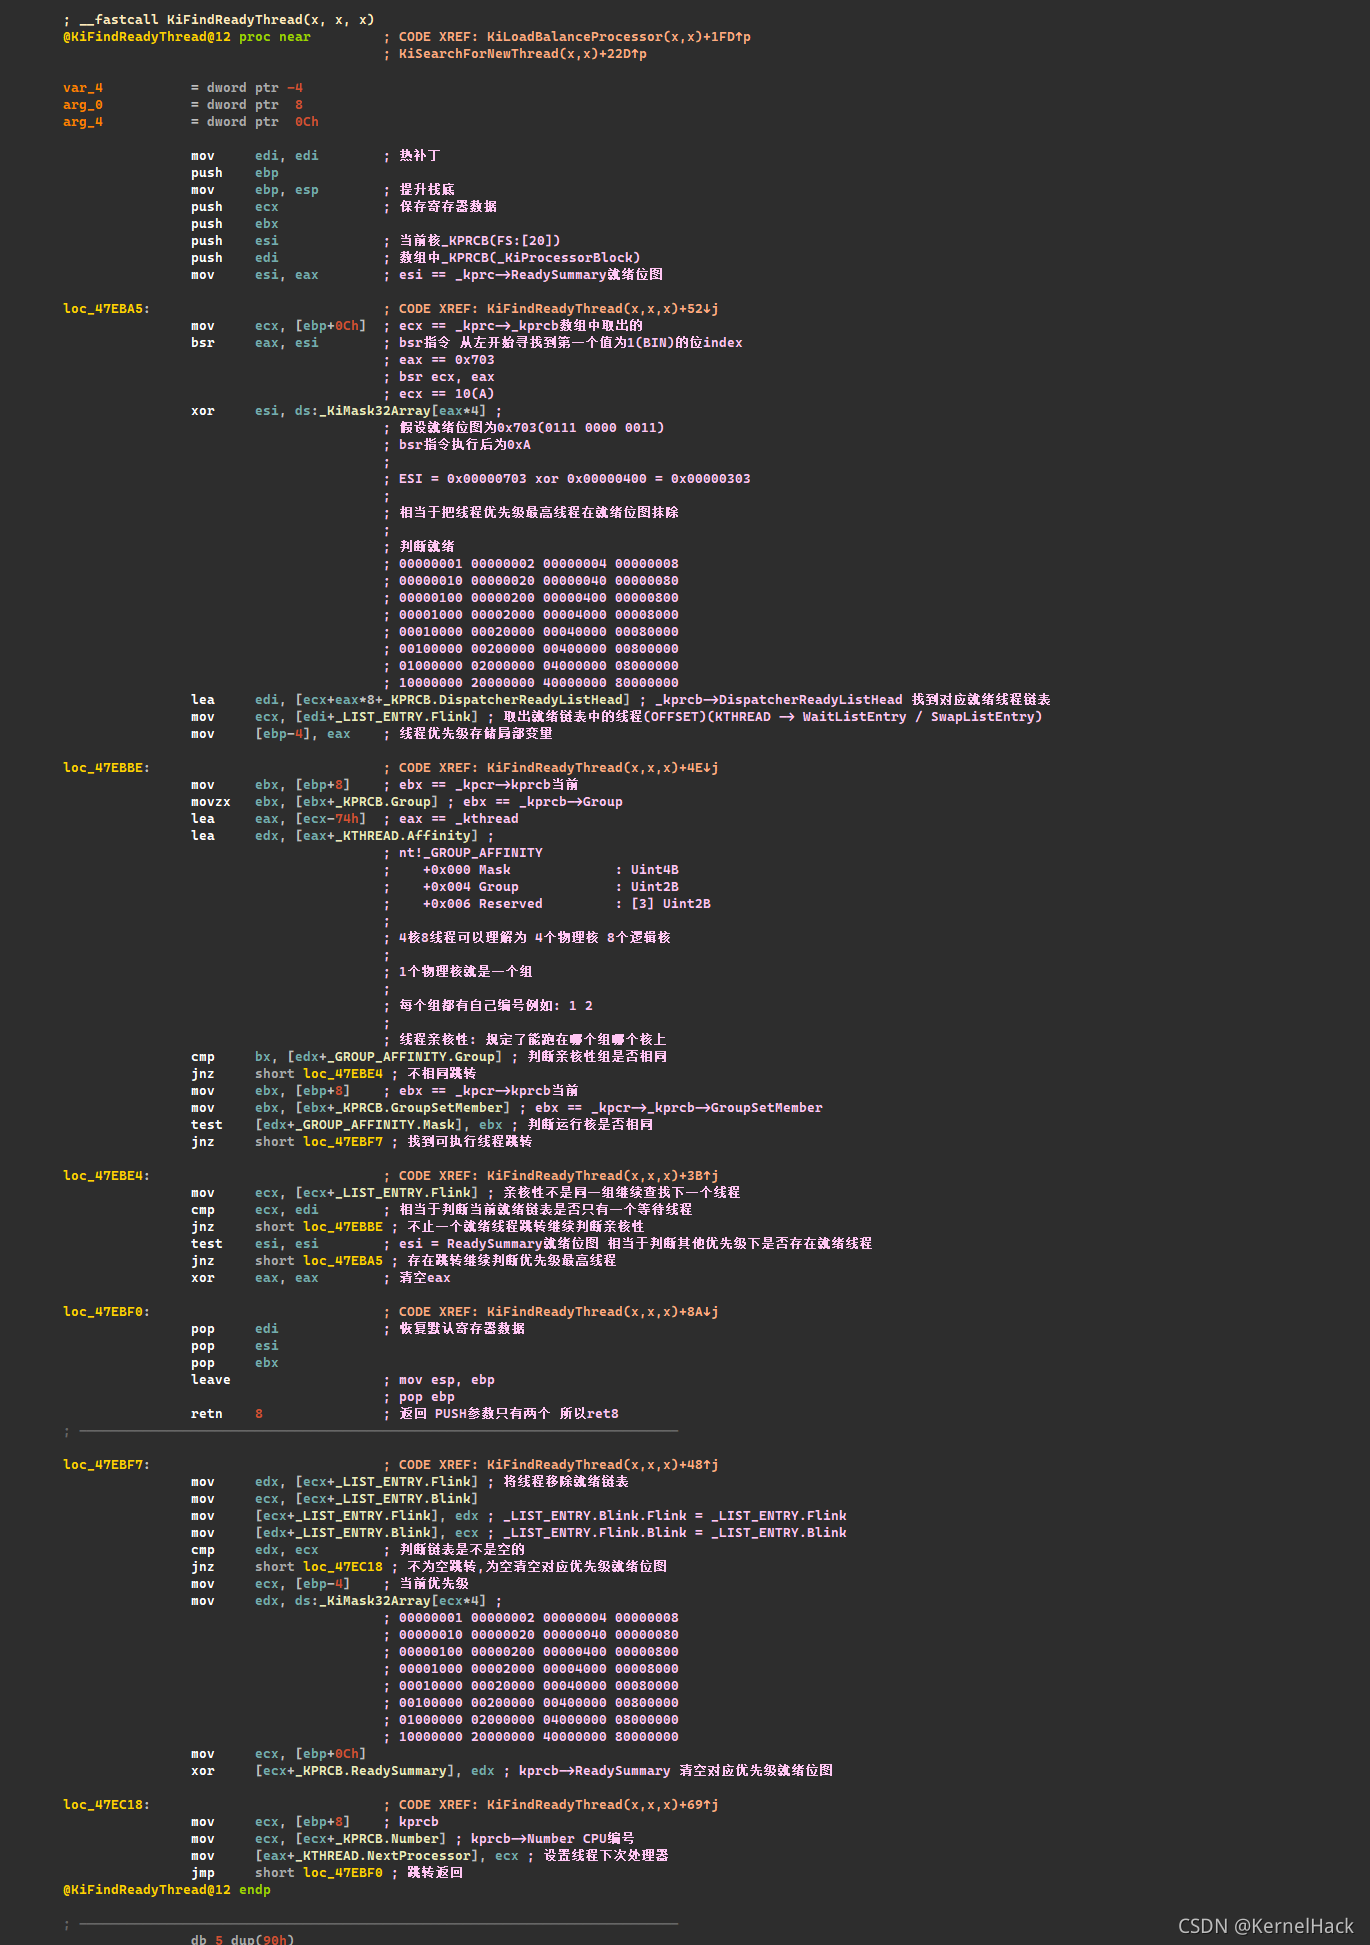Follow the jnz short loc_47EBA5 operand
Image resolution: width=1370 pixels, height=1945 pixels.
pyautogui.click(x=343, y=1261)
